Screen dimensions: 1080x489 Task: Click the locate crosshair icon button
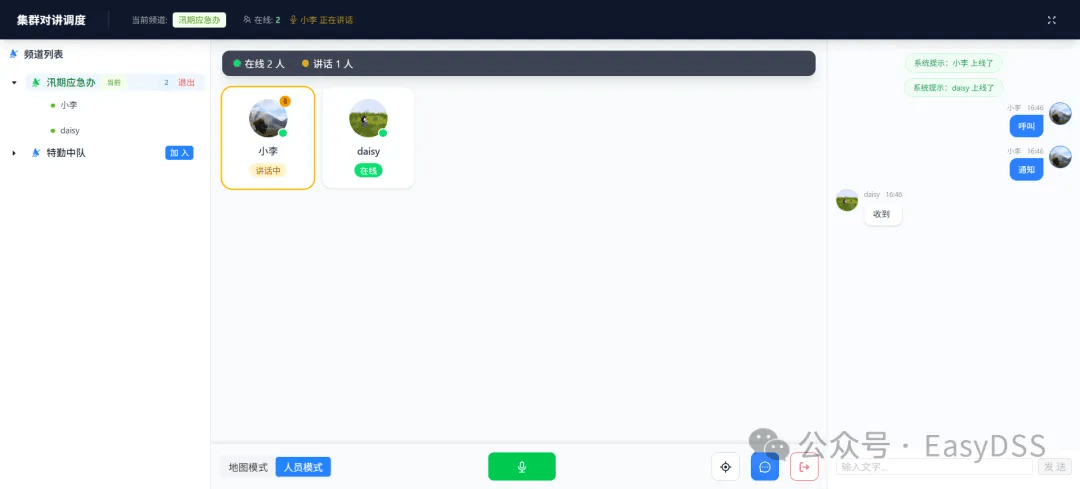(725, 467)
